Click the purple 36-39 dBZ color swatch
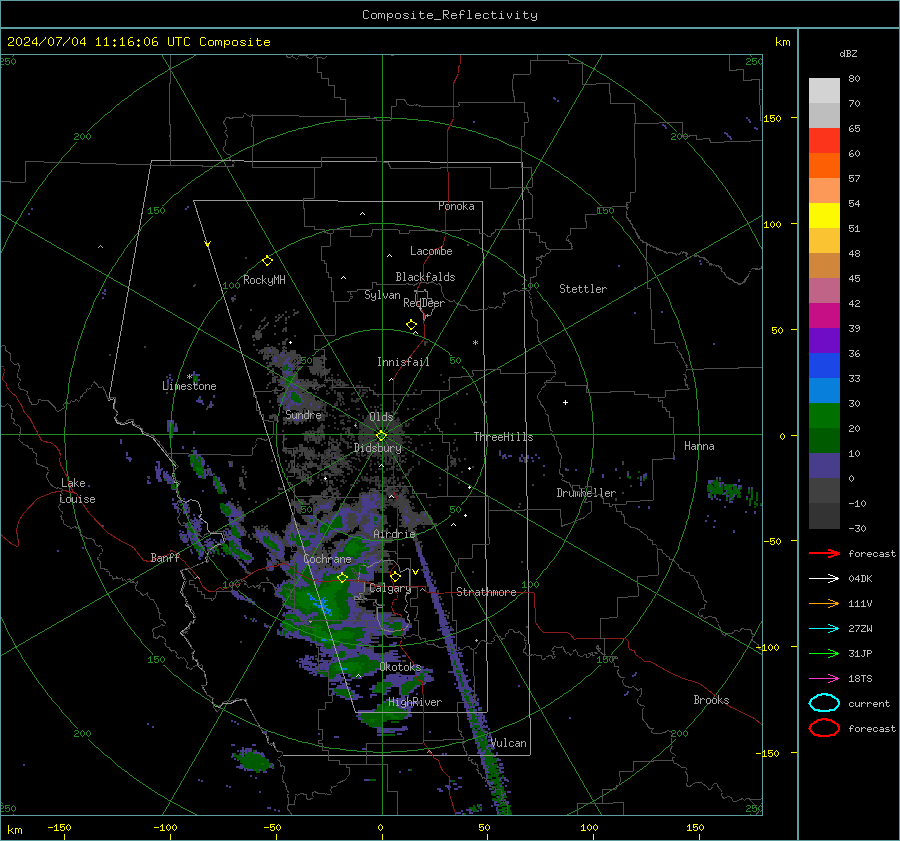The height and width of the screenshot is (841, 900). (x=824, y=341)
